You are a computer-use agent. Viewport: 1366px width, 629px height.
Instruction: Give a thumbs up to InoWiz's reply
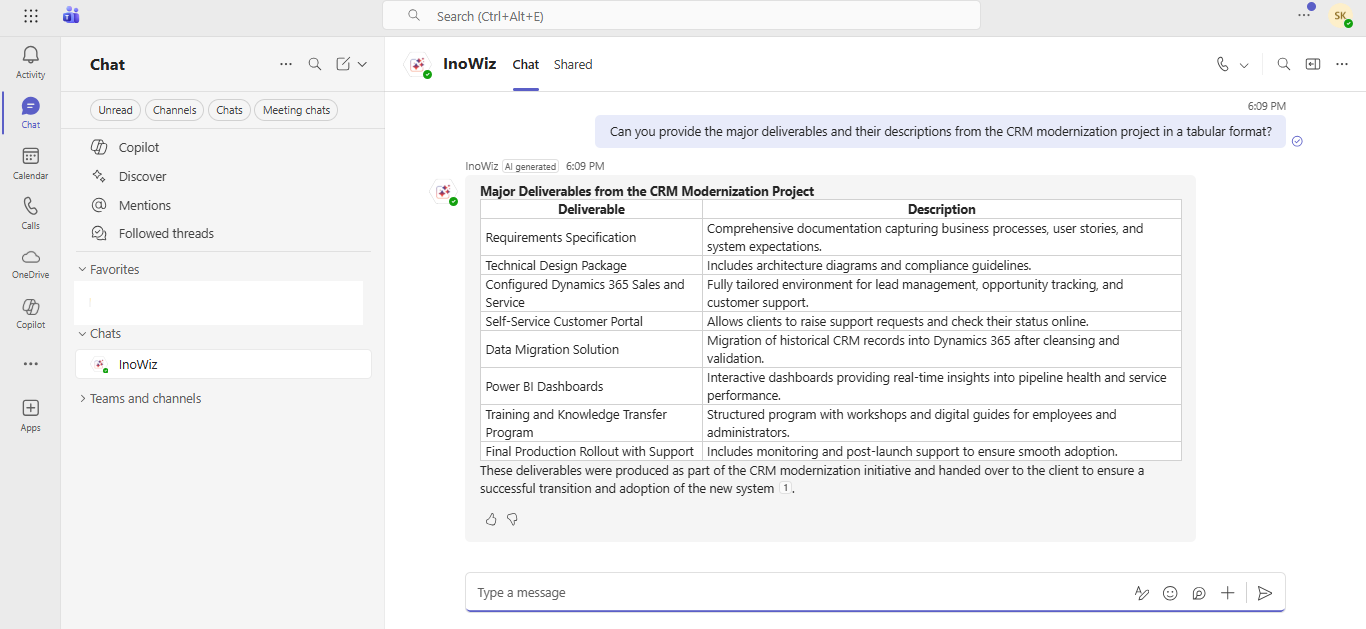[x=491, y=519]
